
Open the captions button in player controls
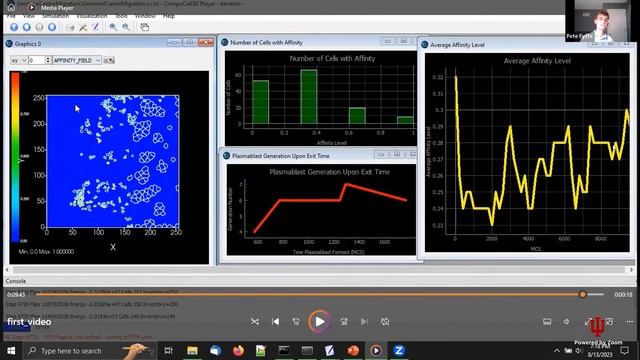(x=547, y=322)
